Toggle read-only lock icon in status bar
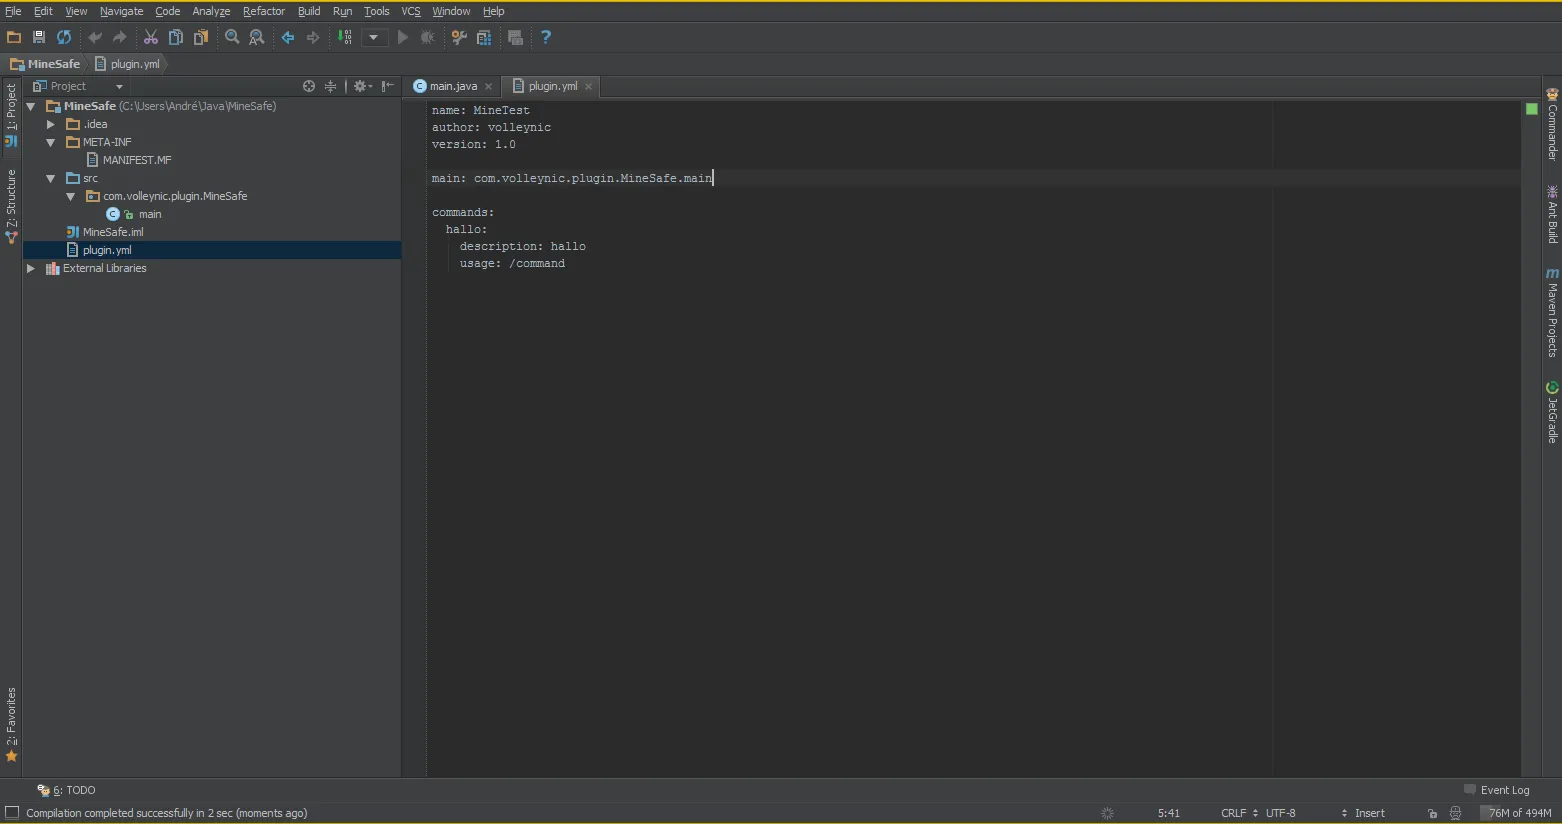 point(1432,813)
